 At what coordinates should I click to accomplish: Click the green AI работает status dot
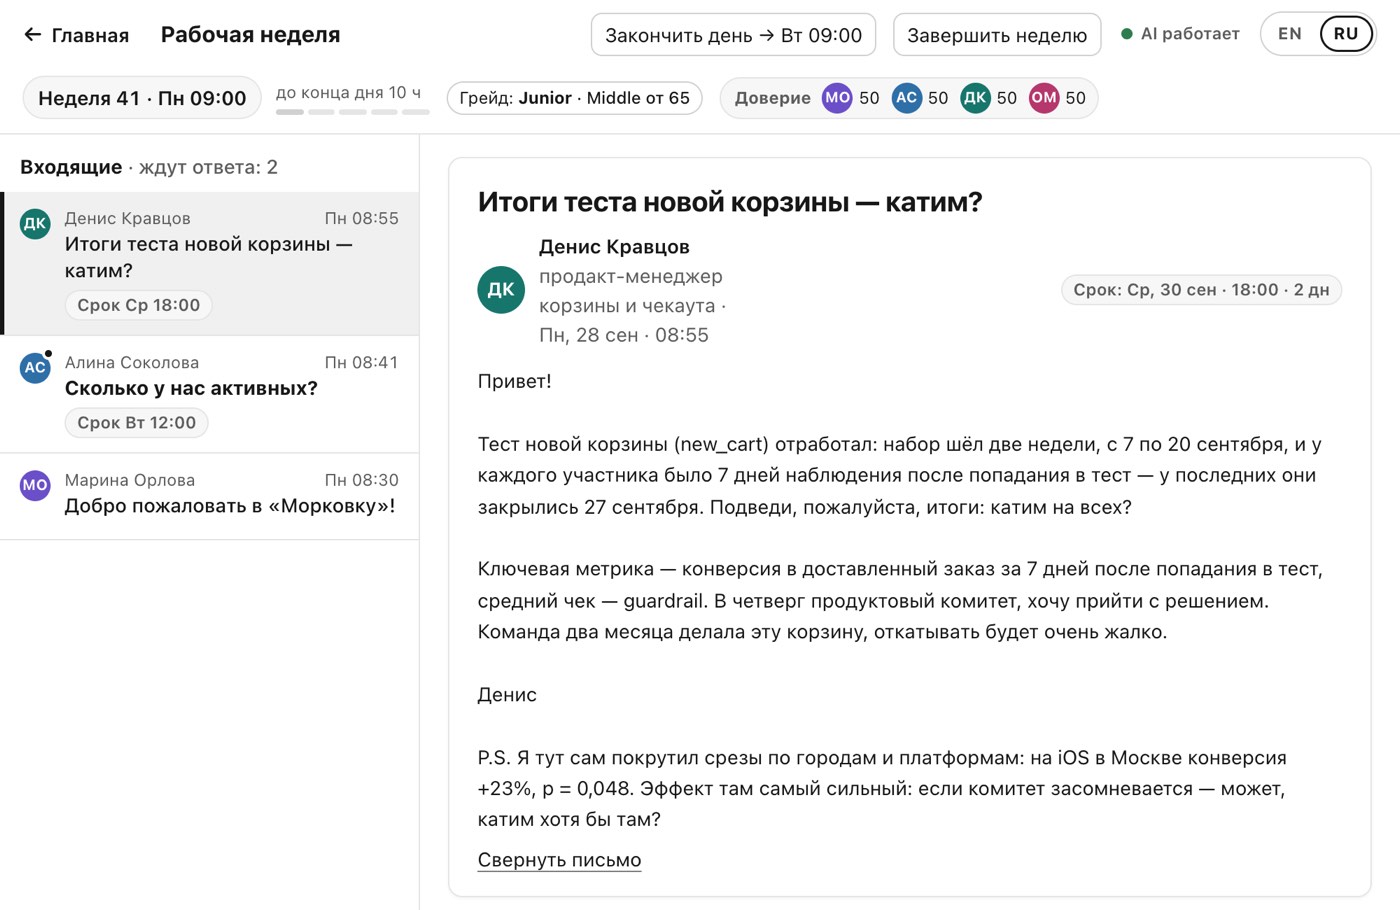1127,34
